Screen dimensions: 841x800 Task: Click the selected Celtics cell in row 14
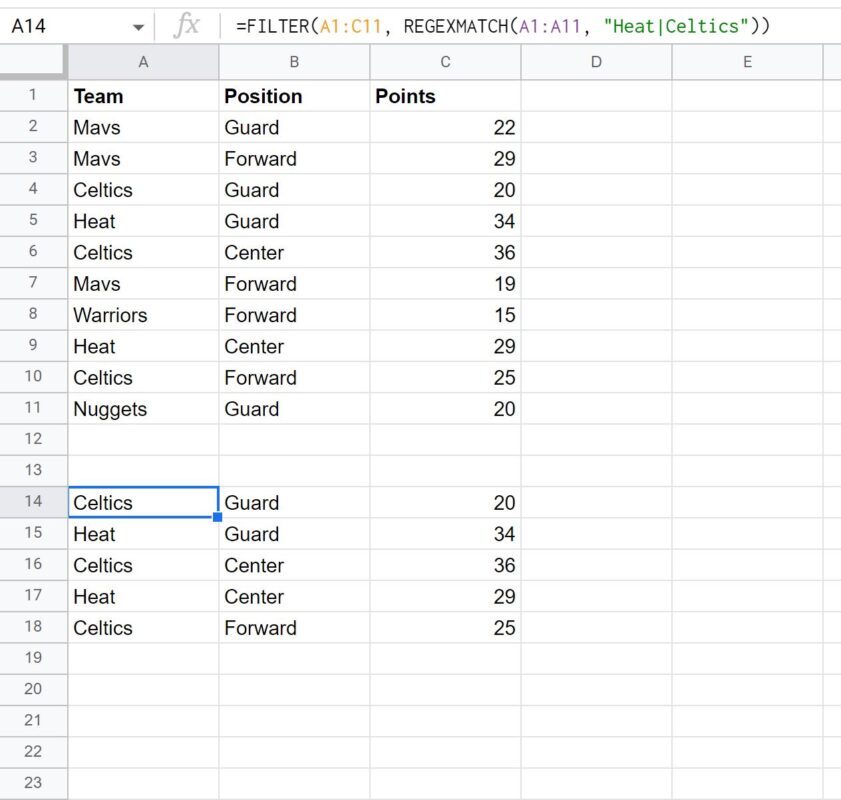pos(143,502)
